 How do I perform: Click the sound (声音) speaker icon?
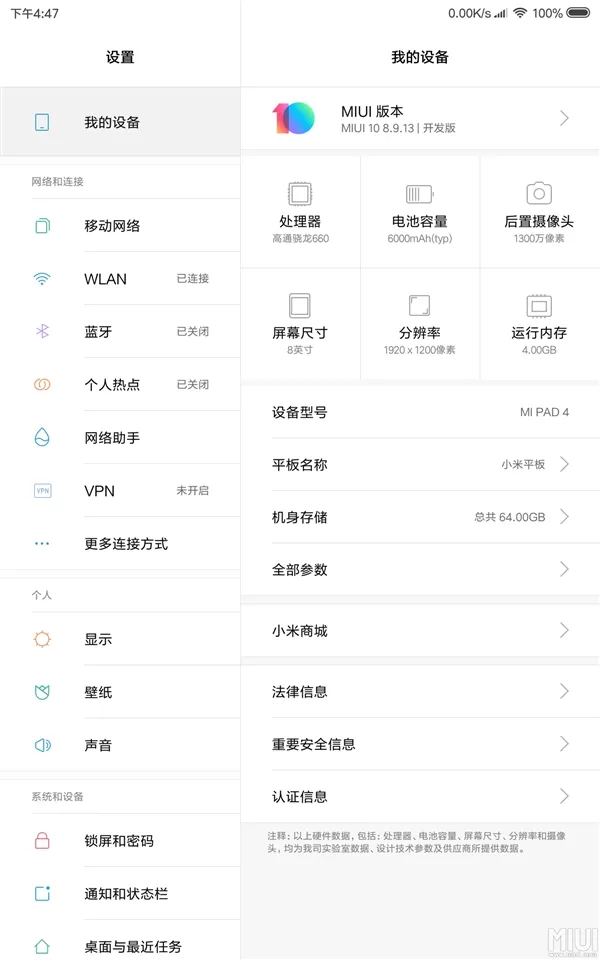tap(42, 745)
